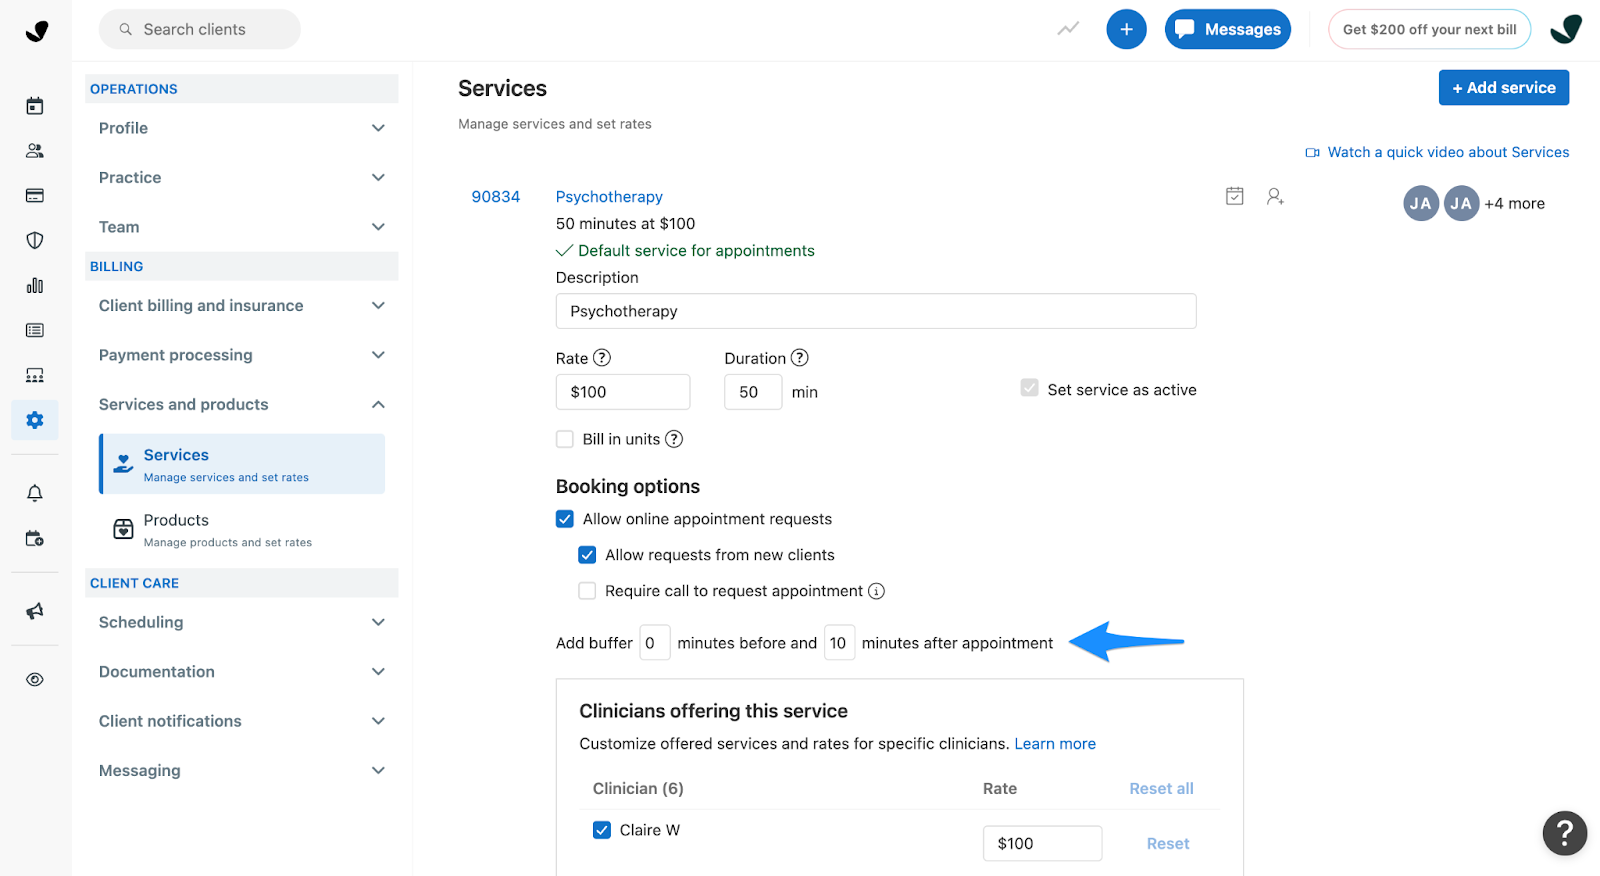
Task: Click Get $200 off your next bill
Action: (x=1429, y=29)
